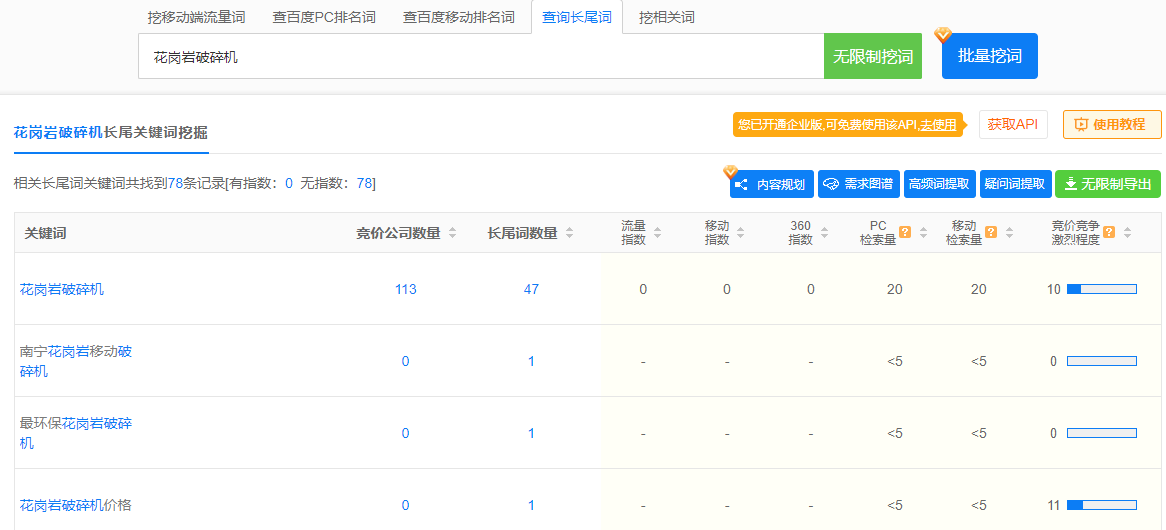Click help icon next to 竞价竞争激烈程度
1166x530 pixels.
(x=1109, y=232)
